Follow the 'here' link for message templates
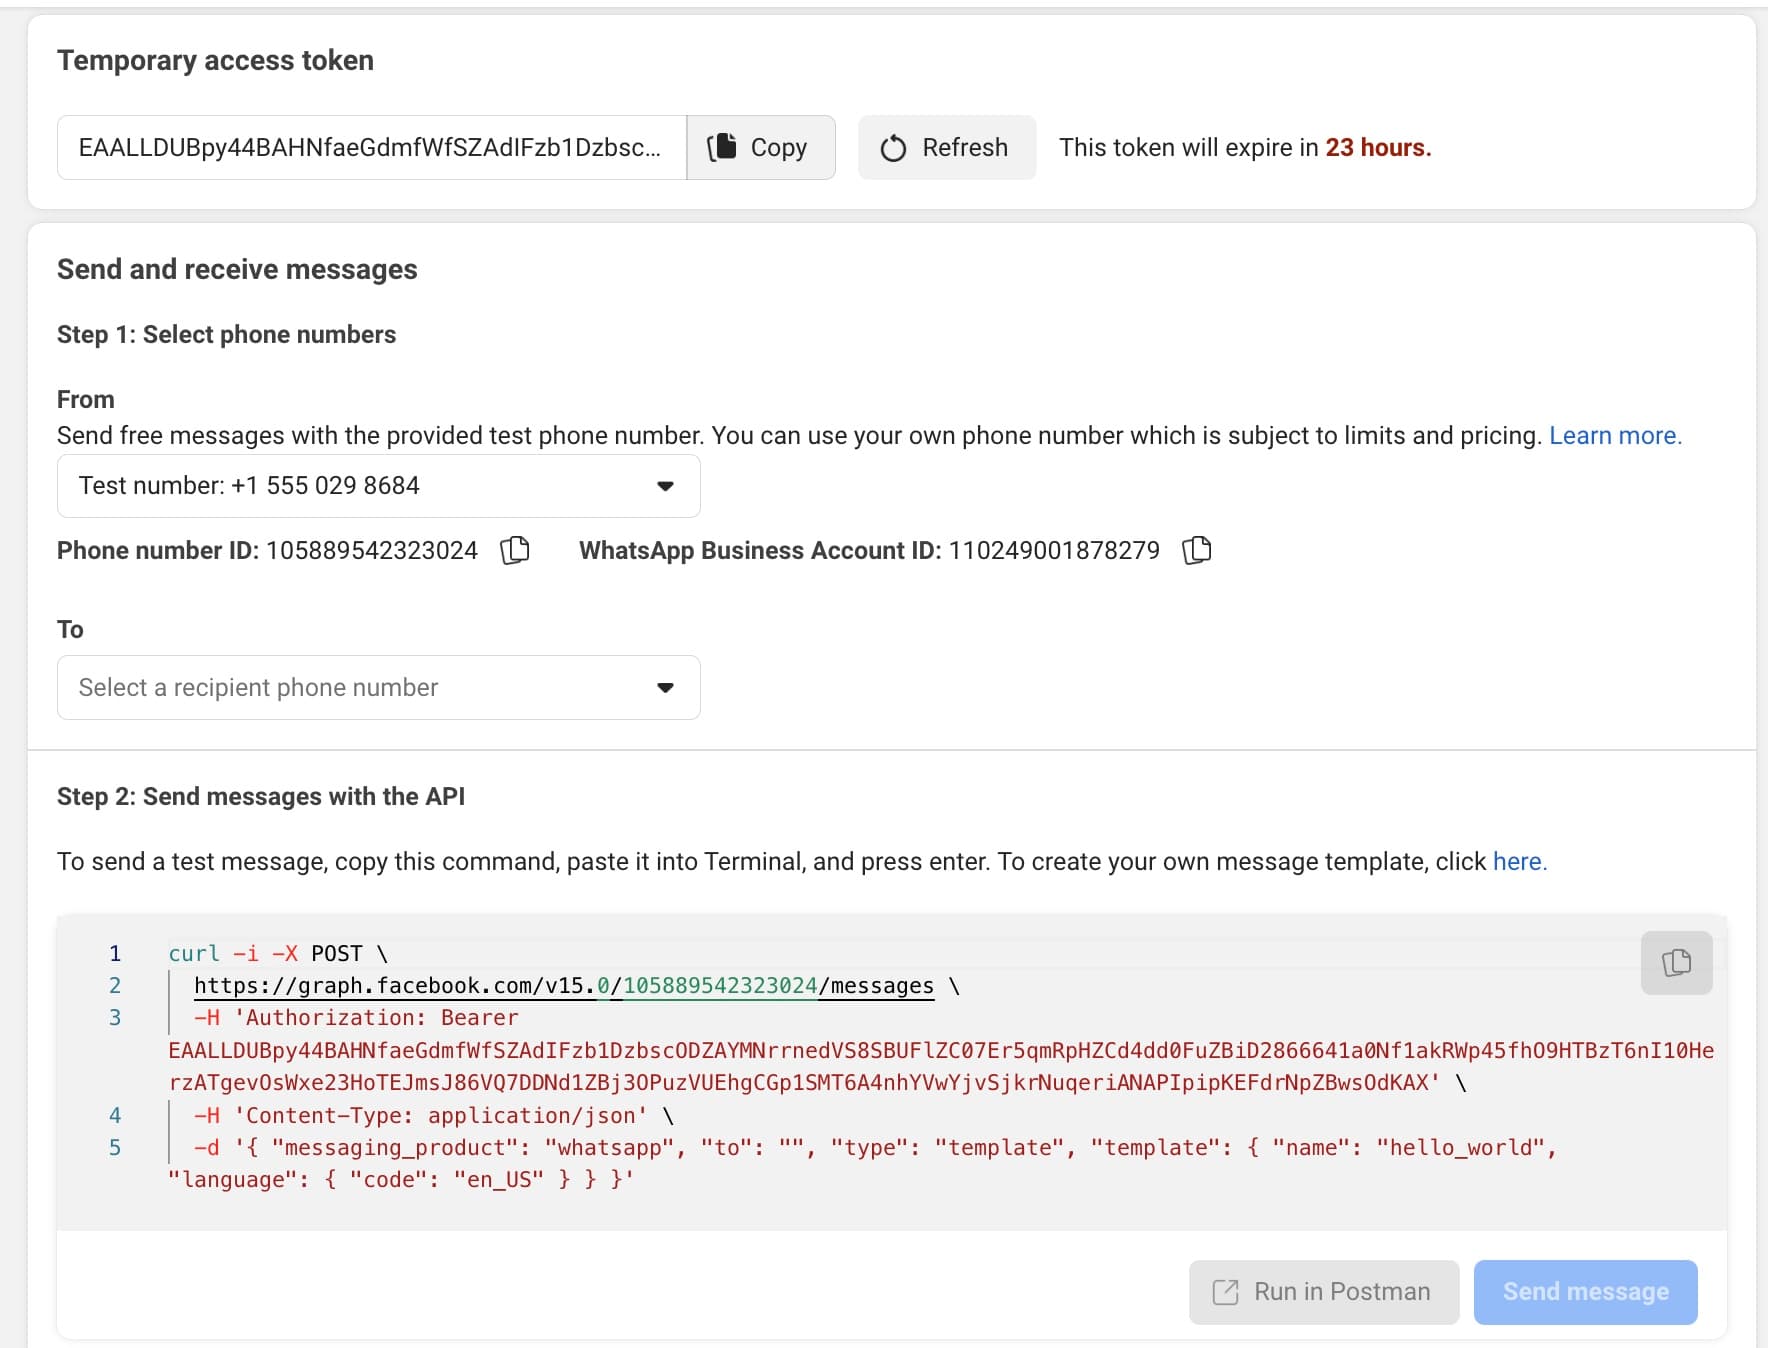Screen dimensions: 1768x1348 [1519, 862]
